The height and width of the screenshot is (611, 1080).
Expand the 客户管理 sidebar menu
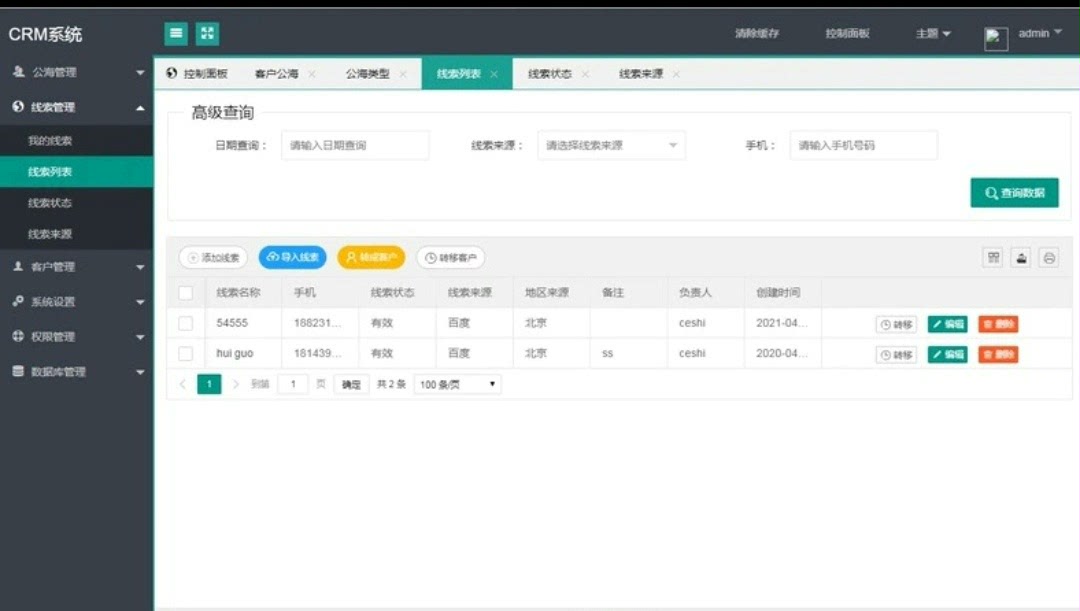77,267
